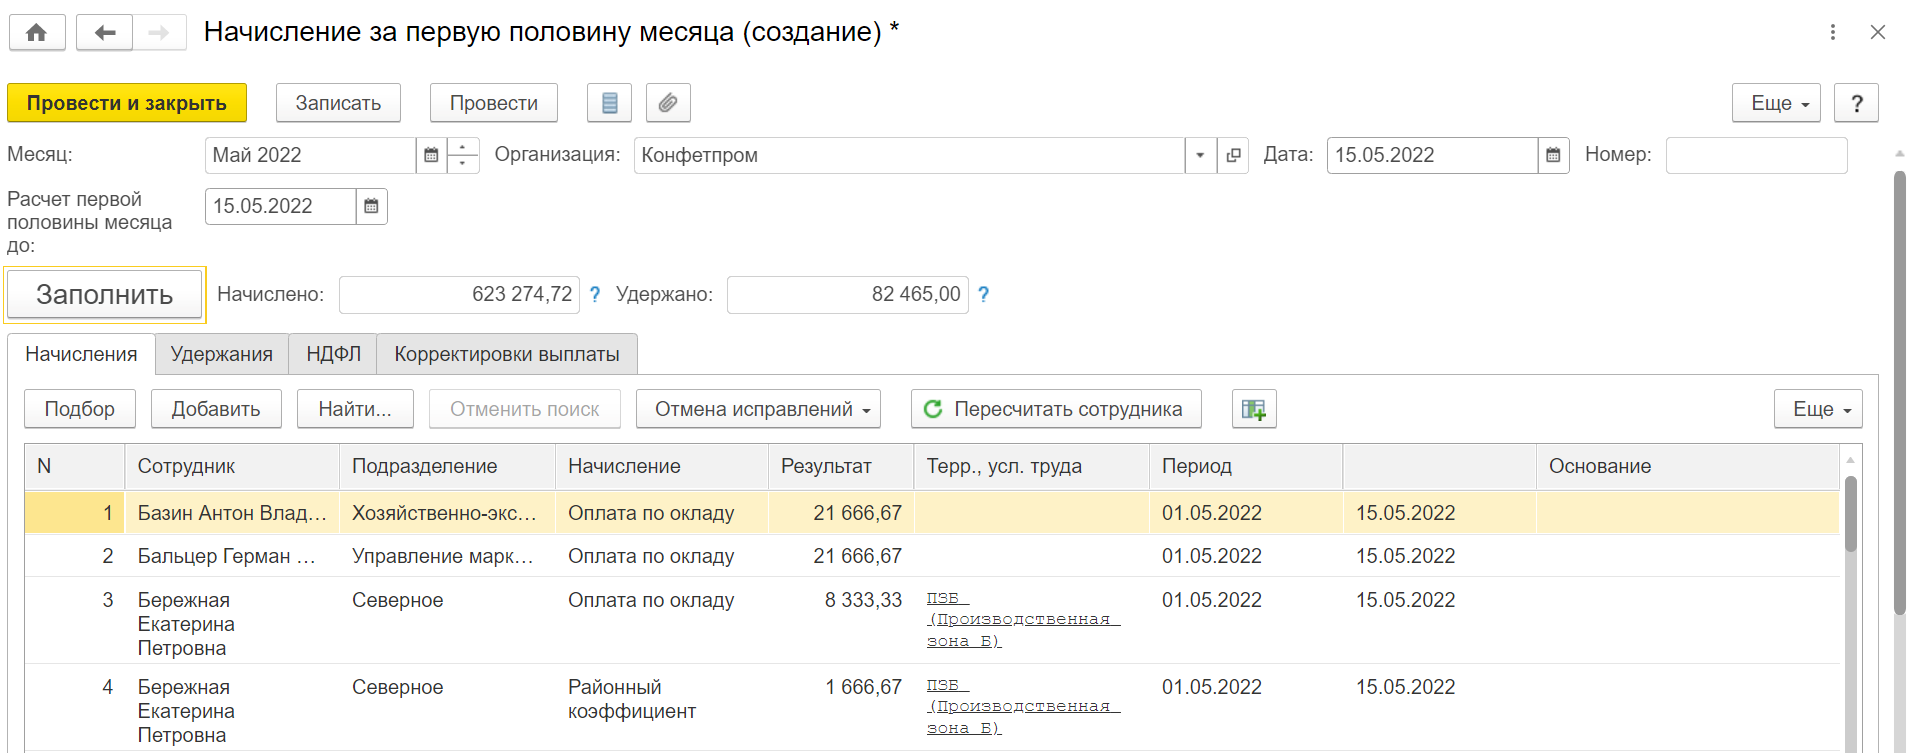Navigate forward with the right arrow
Viewport: 1908px width, 753px height.
tap(159, 32)
